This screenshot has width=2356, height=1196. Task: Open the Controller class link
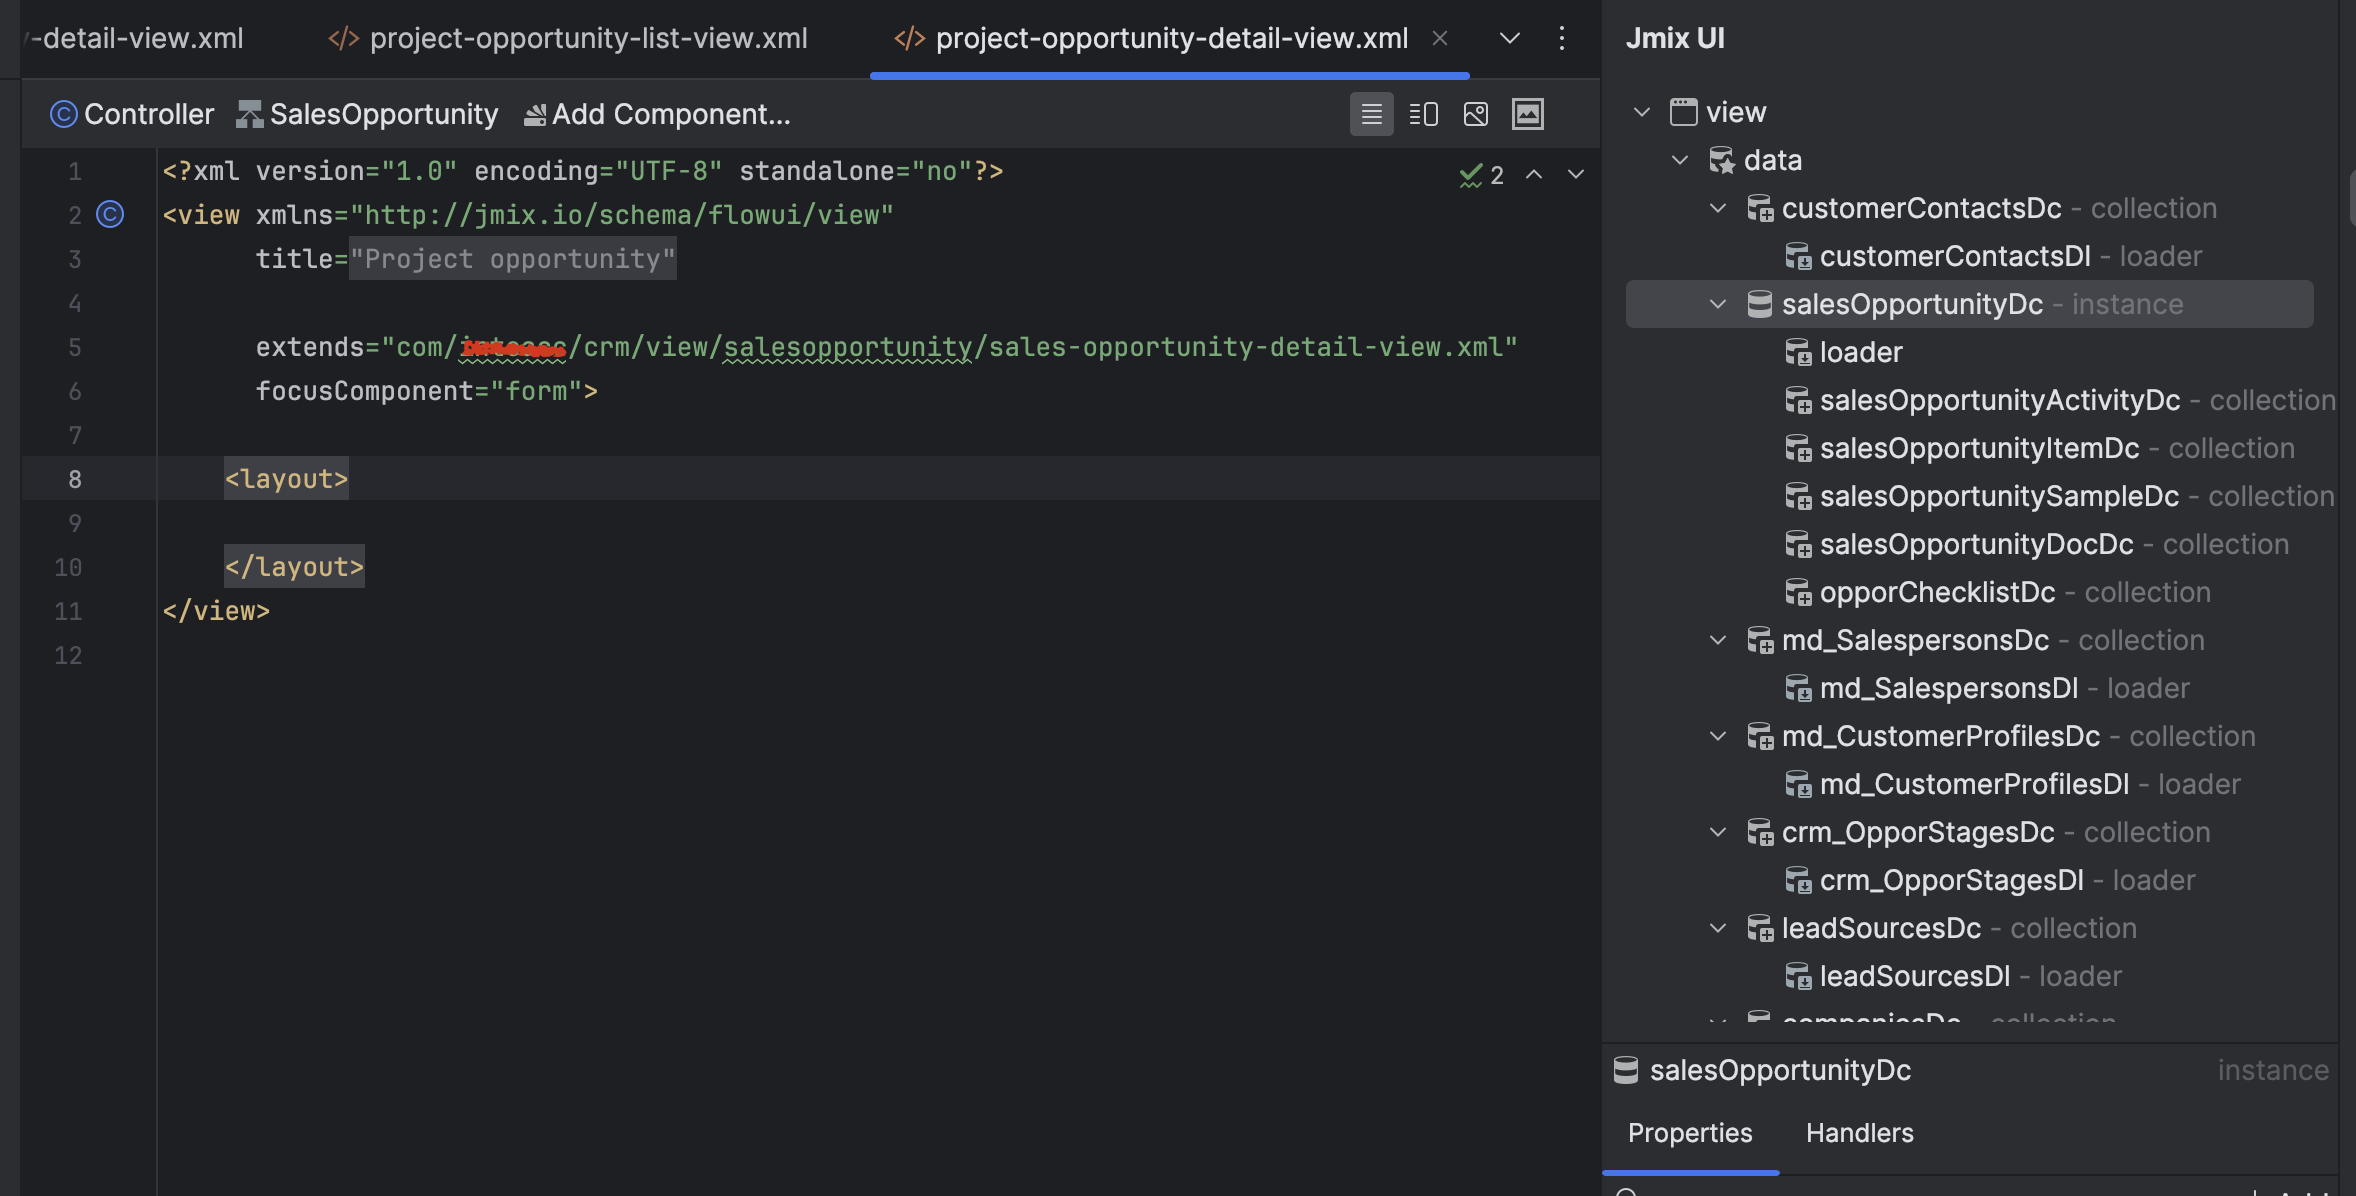[x=132, y=114]
